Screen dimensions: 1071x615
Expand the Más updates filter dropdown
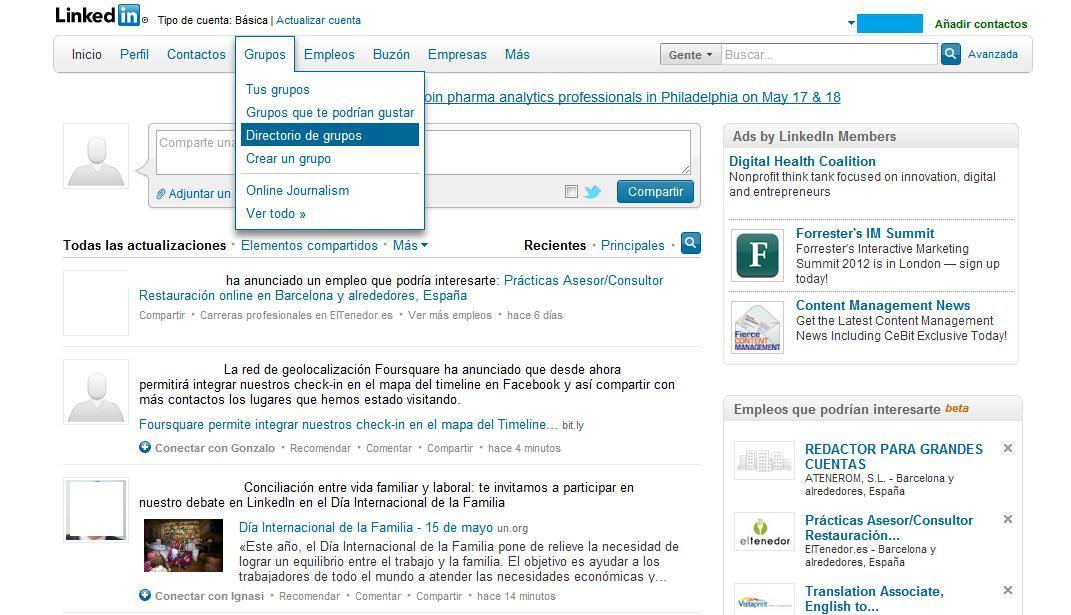click(x=410, y=245)
